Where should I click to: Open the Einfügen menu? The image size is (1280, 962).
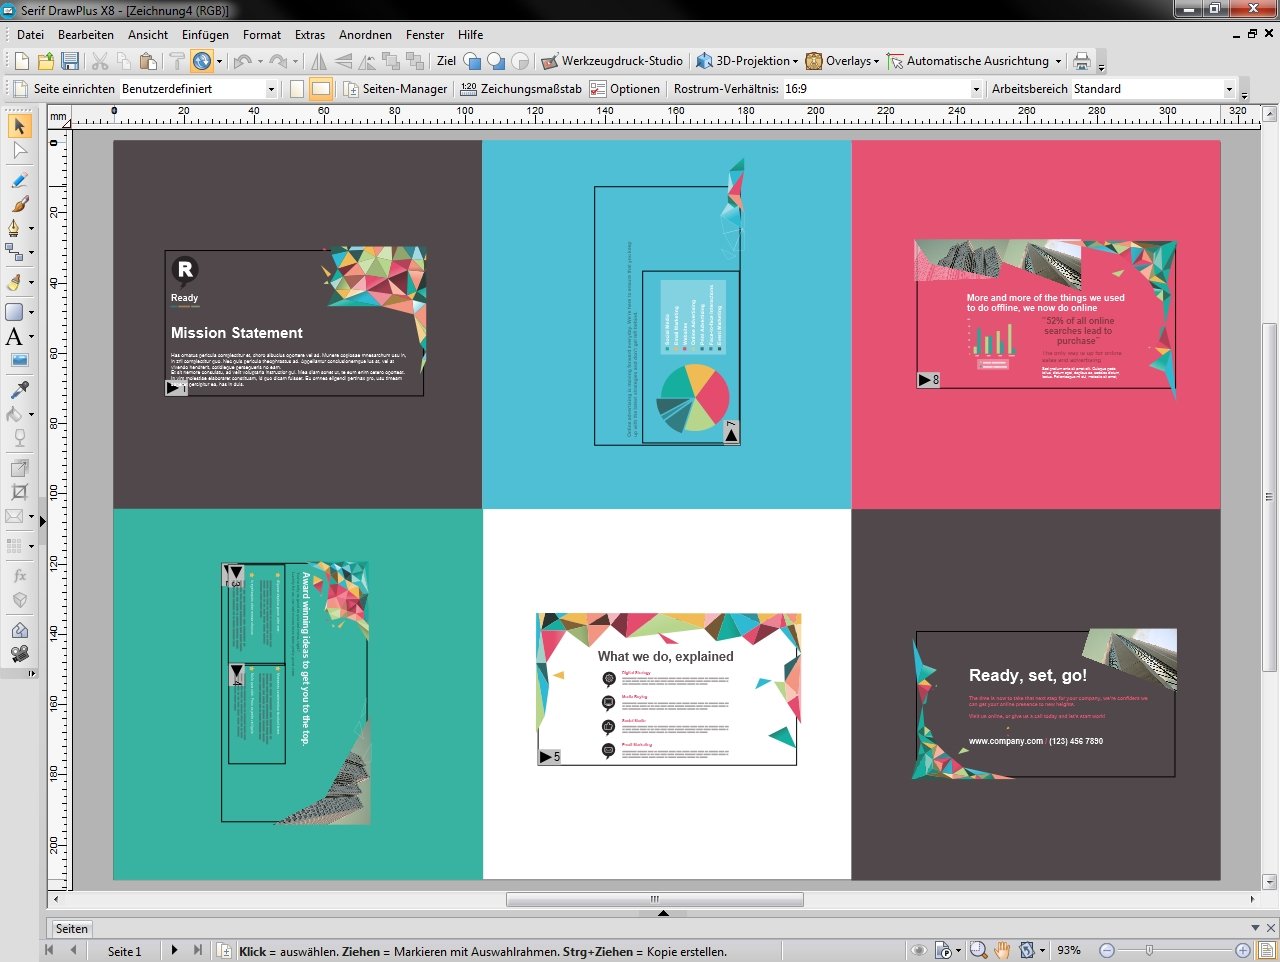(x=205, y=34)
